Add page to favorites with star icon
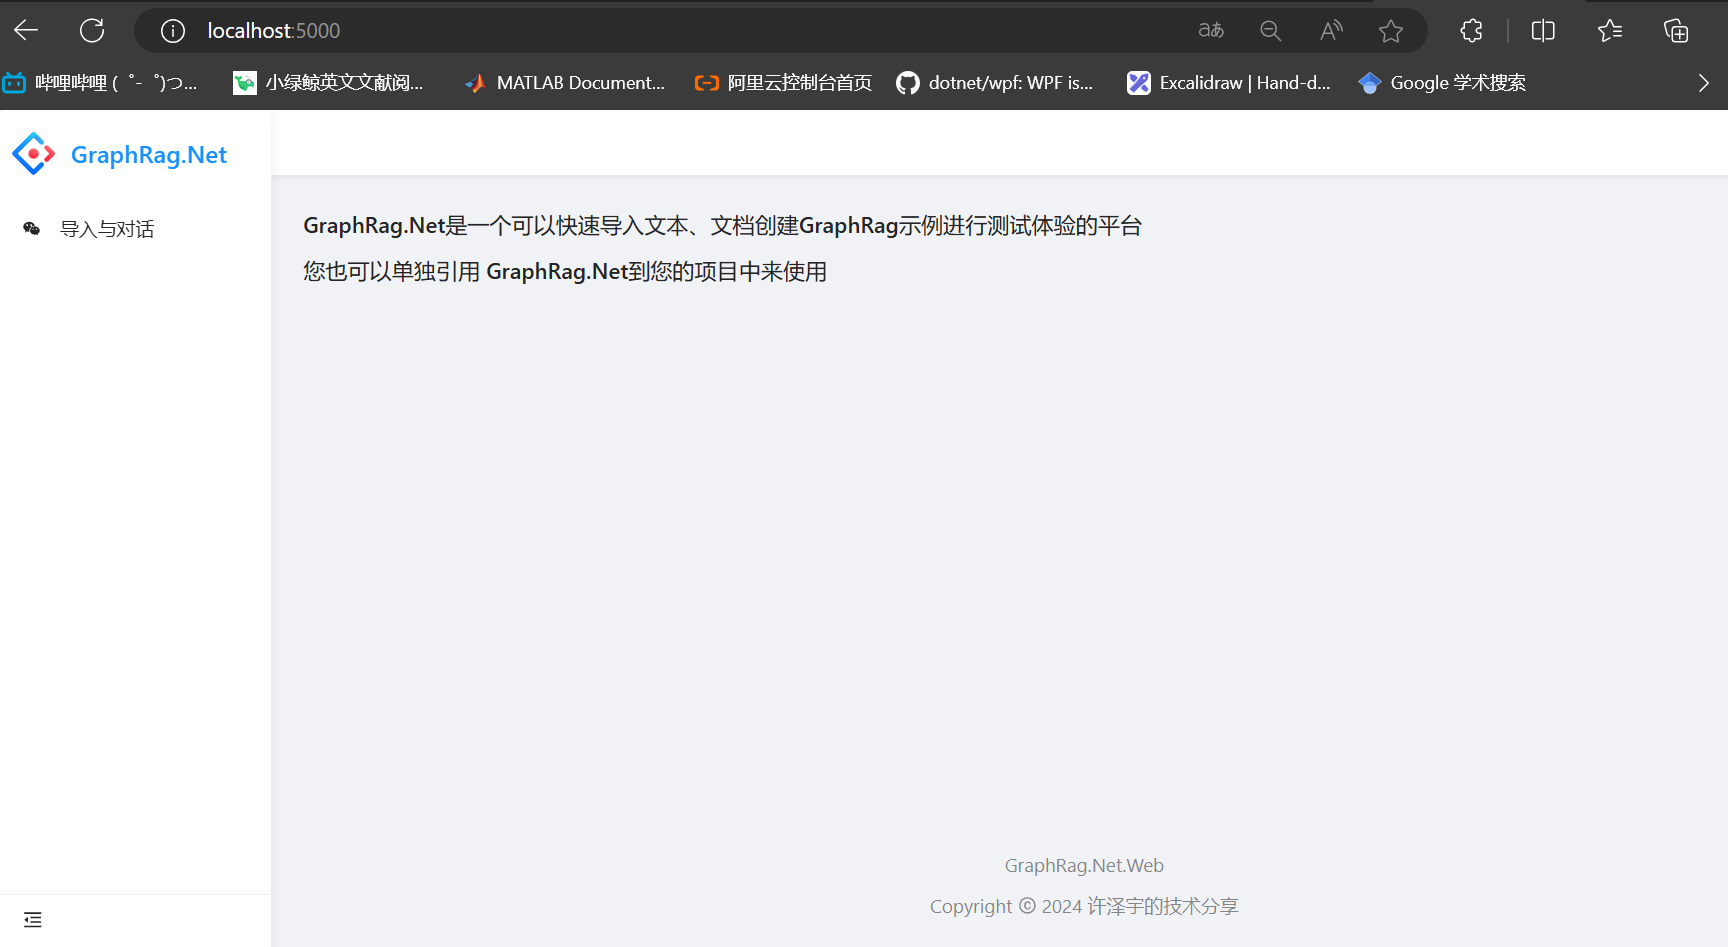Image resolution: width=1728 pixels, height=947 pixels. (x=1391, y=31)
